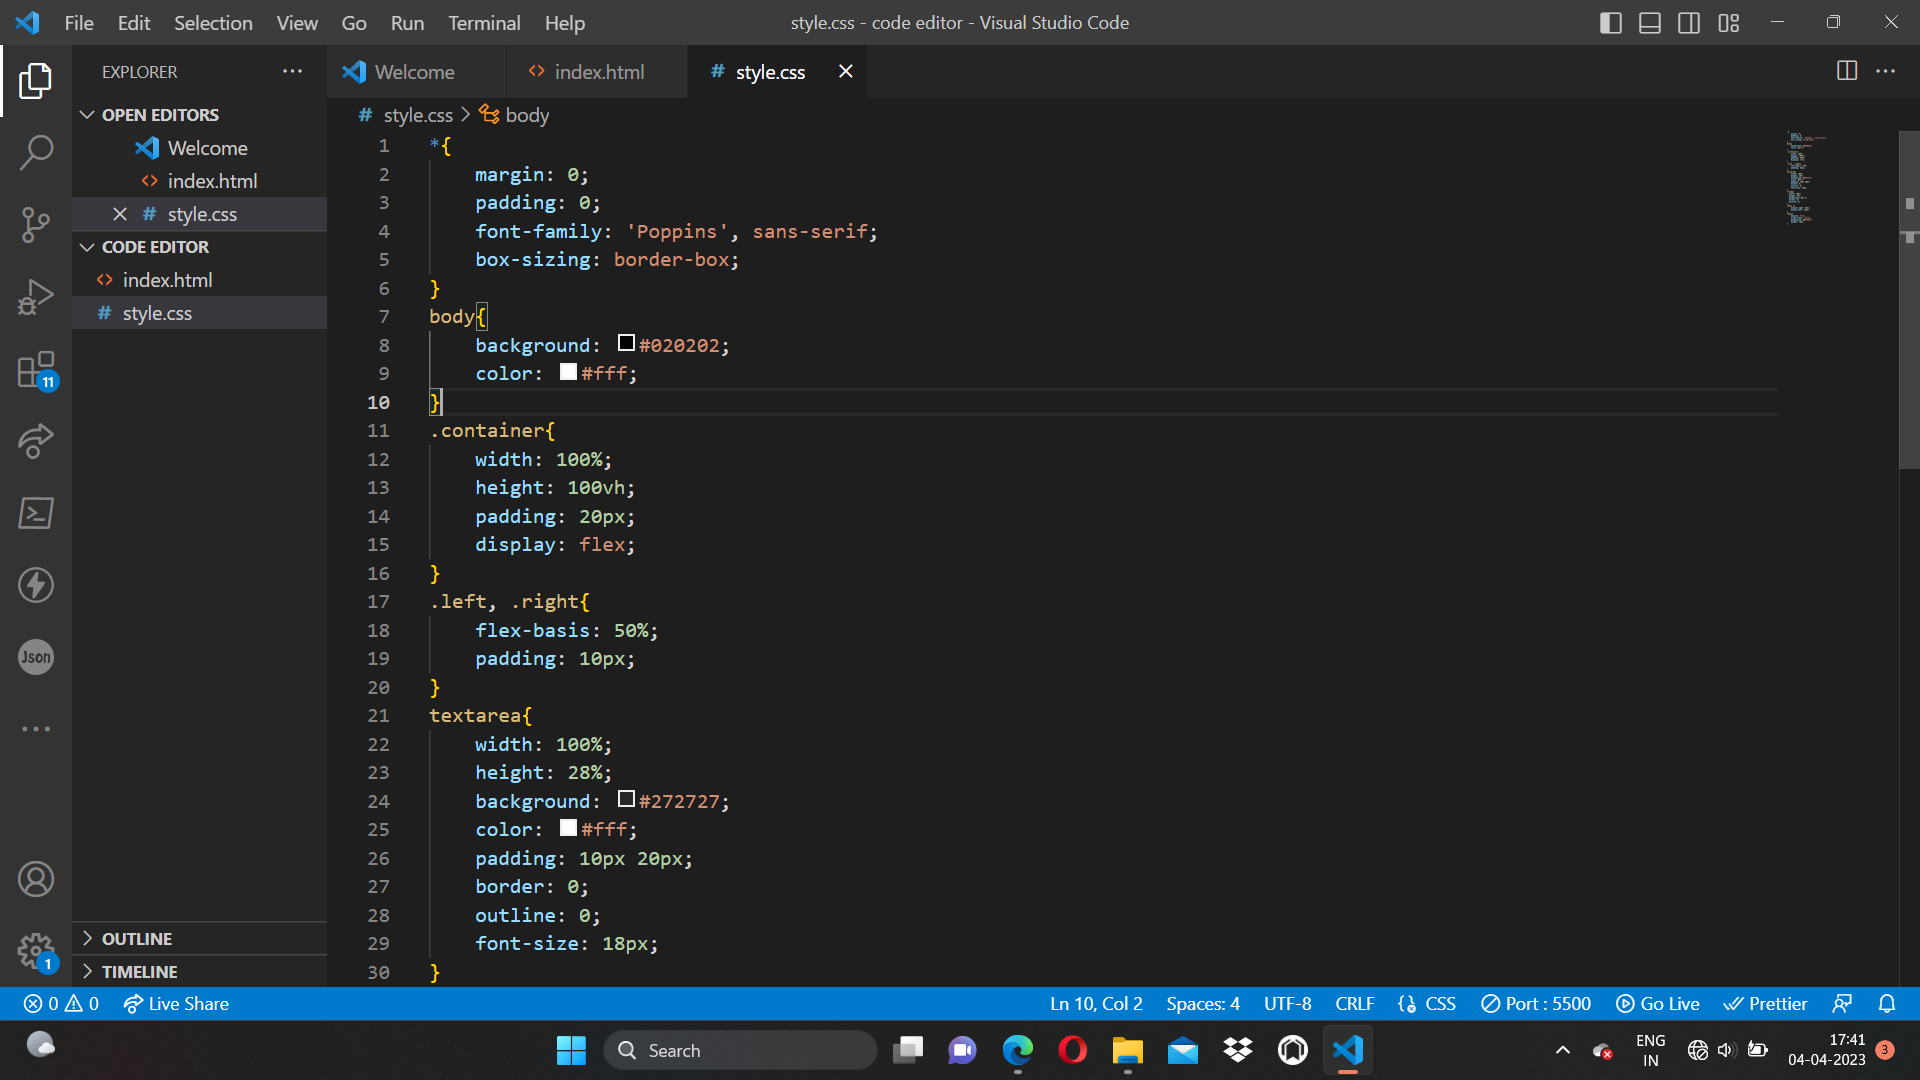Click the editor vertical scrollbar

(x=1909, y=300)
